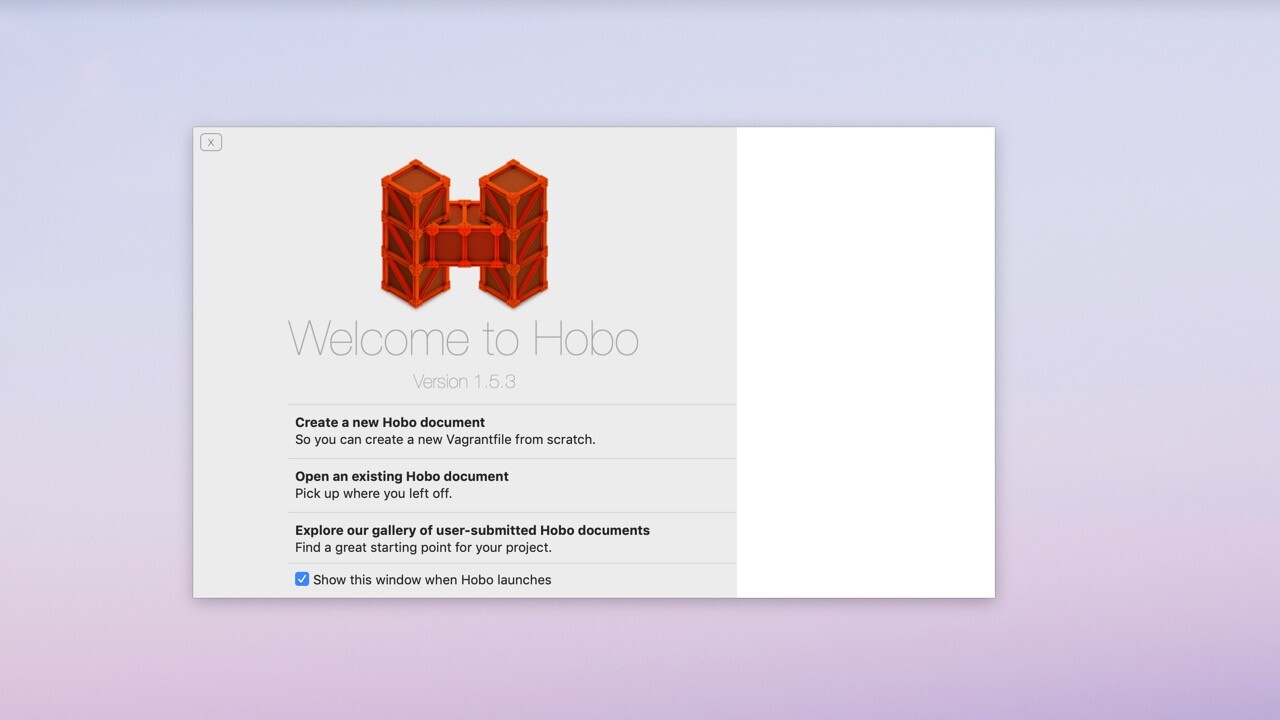Click the orange Hobo H logo
The image size is (1280, 720).
(x=464, y=234)
